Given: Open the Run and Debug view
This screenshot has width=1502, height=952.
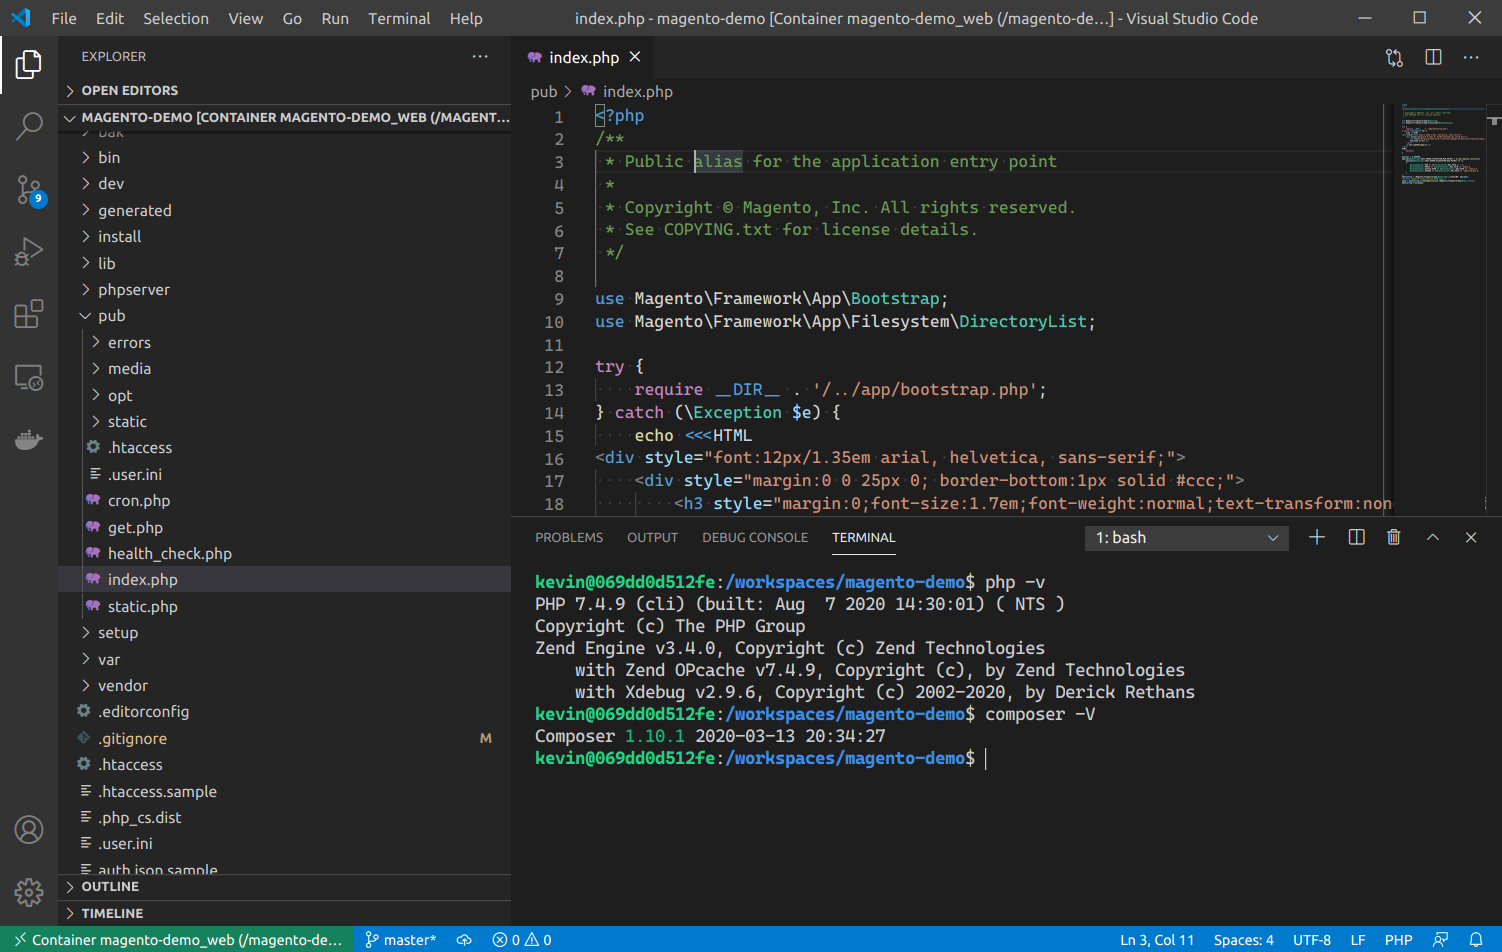Looking at the screenshot, I should coord(29,251).
